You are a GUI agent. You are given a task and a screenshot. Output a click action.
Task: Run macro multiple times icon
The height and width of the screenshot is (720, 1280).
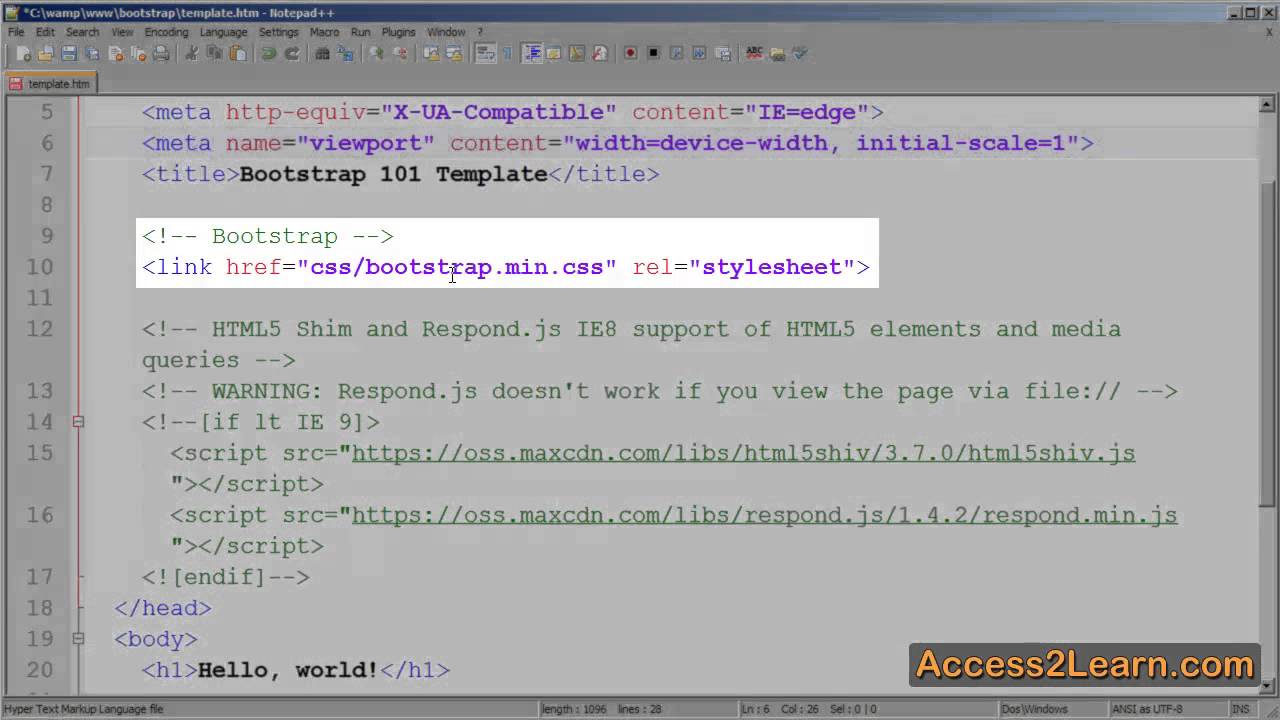[x=698, y=53]
